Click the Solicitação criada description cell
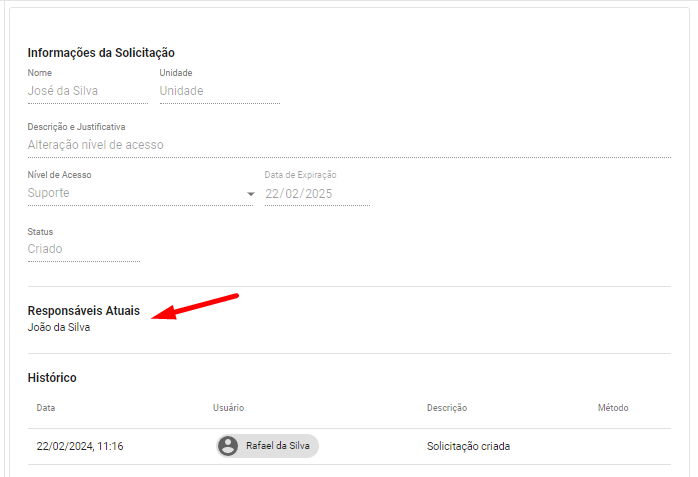 point(468,446)
